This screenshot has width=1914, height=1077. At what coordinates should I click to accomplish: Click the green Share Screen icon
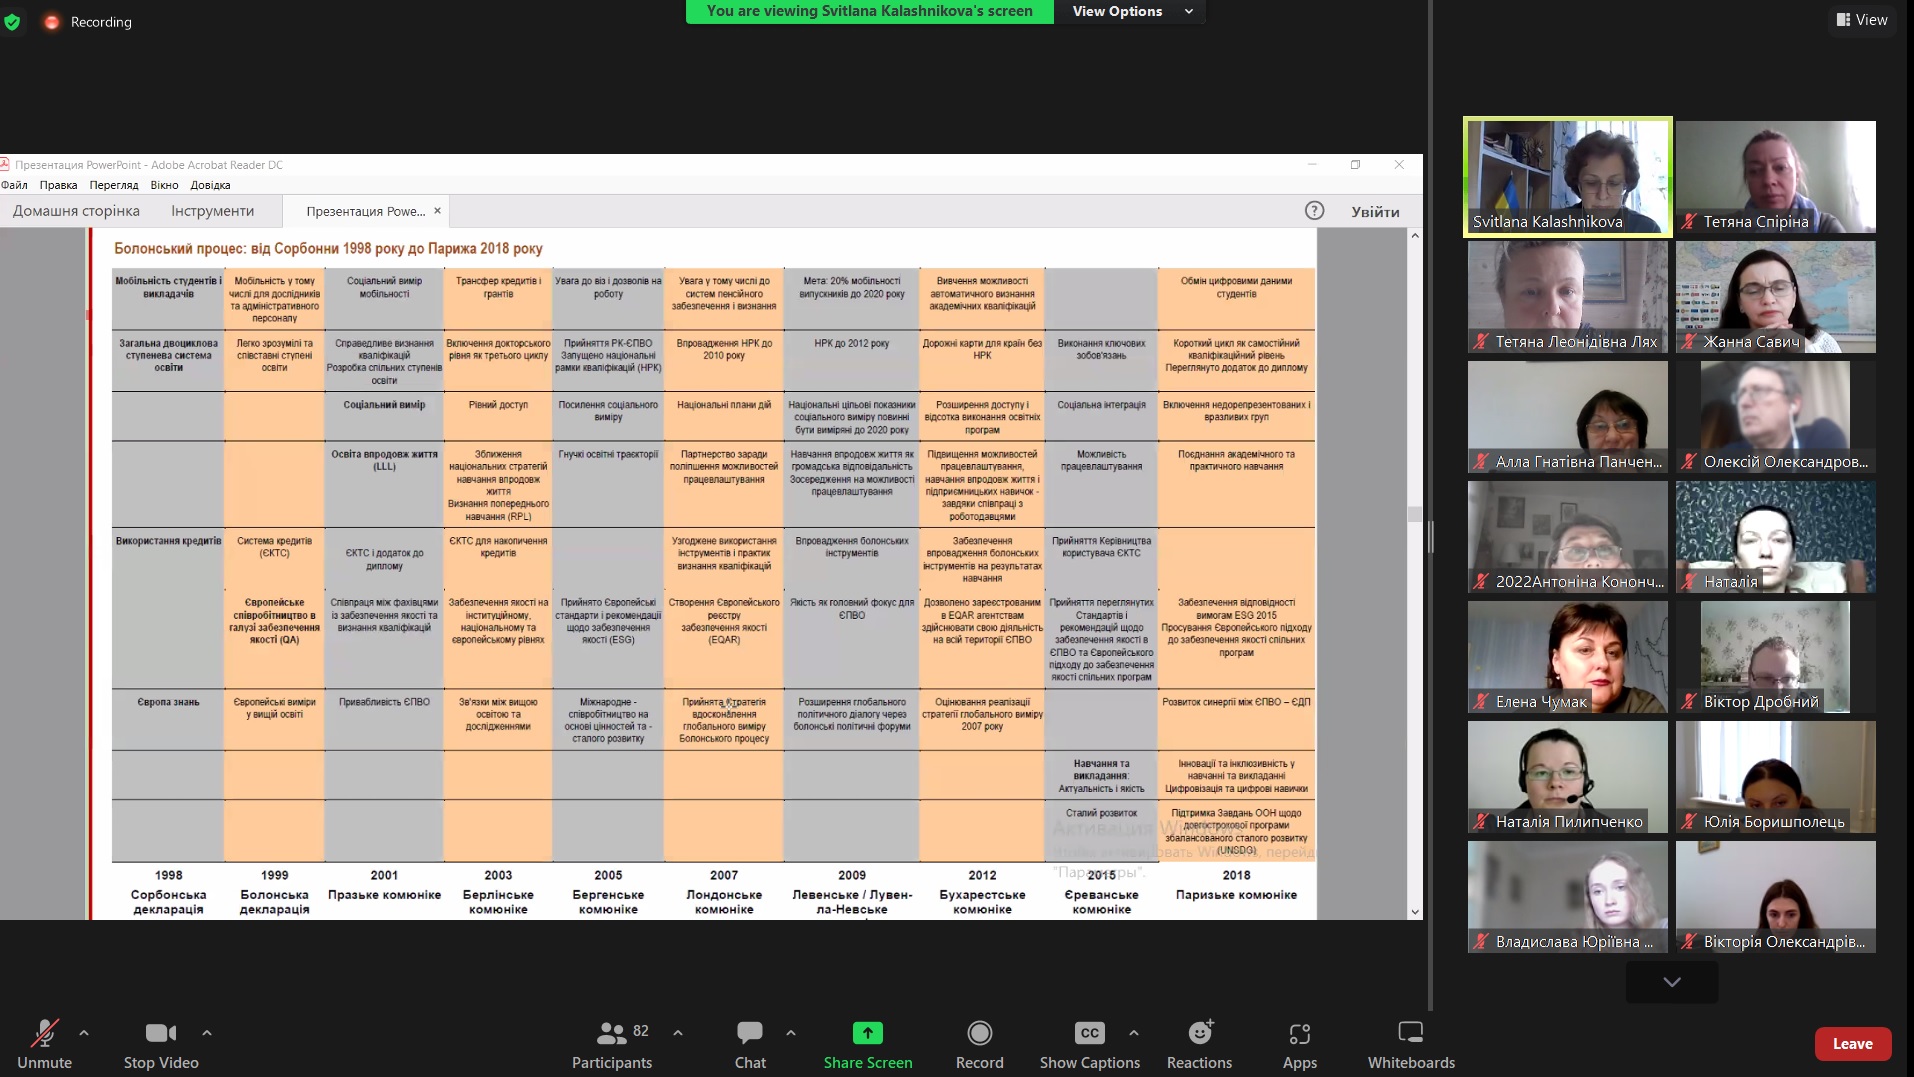pos(867,1033)
